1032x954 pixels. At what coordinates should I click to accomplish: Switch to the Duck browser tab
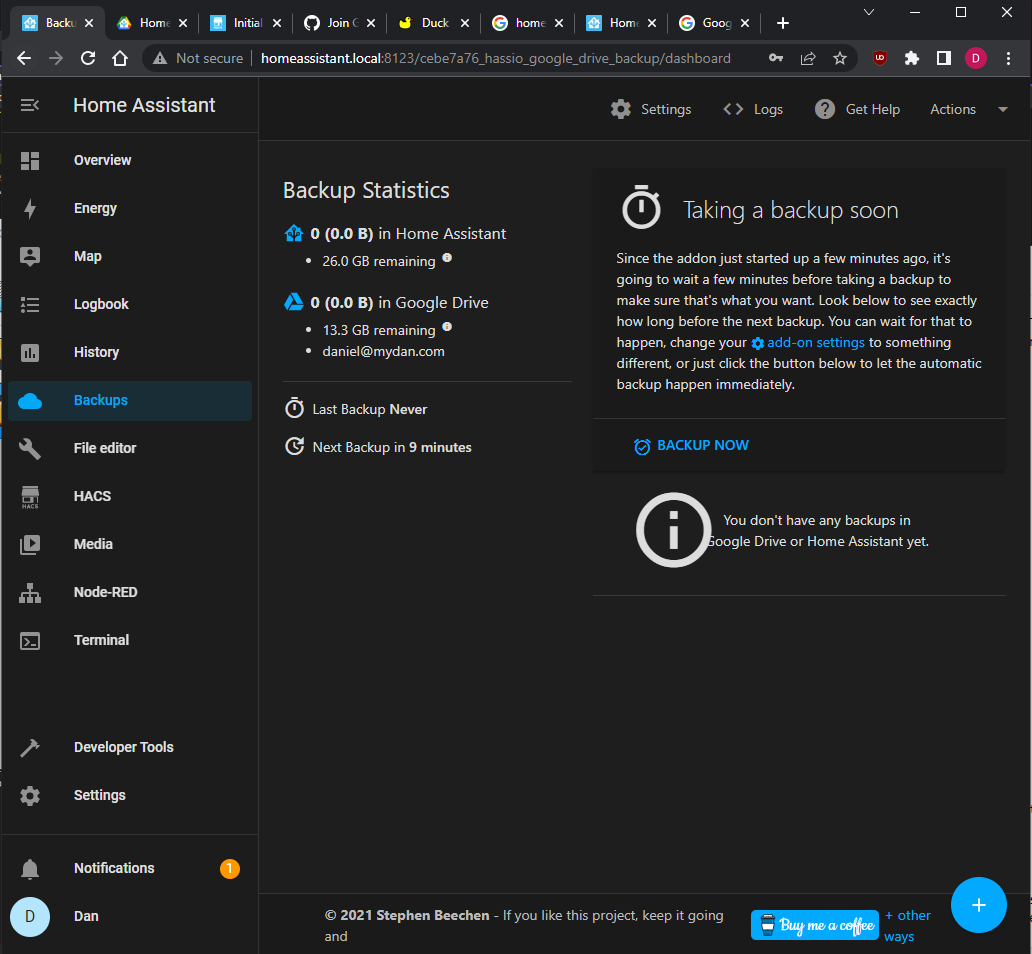(x=434, y=23)
